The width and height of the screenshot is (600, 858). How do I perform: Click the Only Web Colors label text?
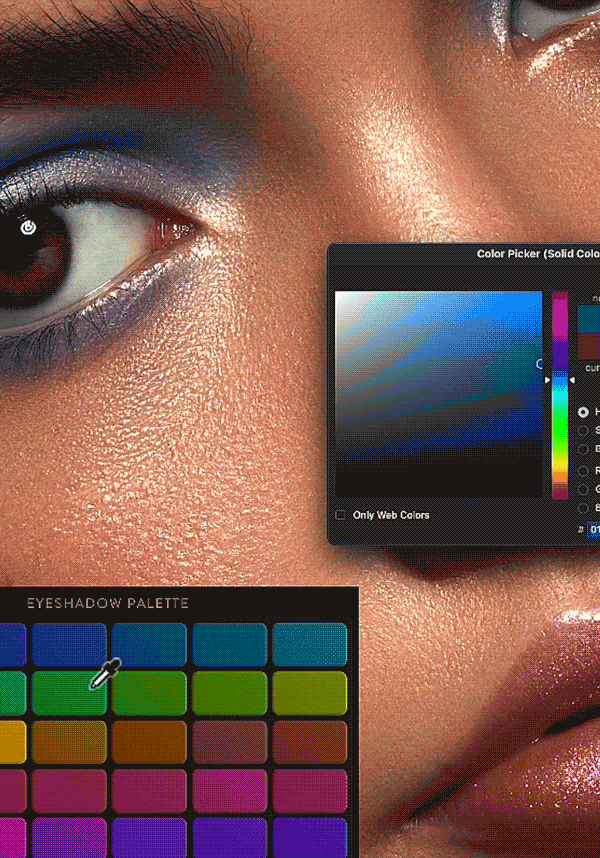point(391,515)
